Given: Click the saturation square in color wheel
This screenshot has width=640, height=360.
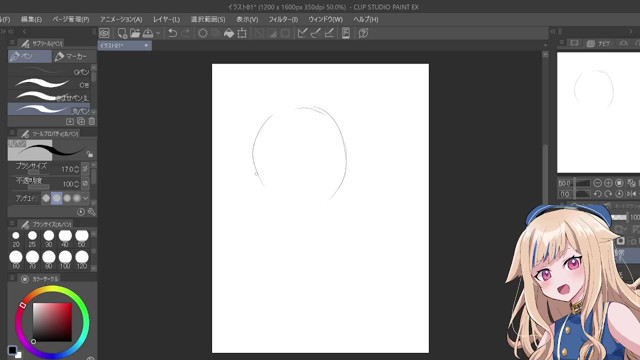Looking at the screenshot, I should [52, 322].
